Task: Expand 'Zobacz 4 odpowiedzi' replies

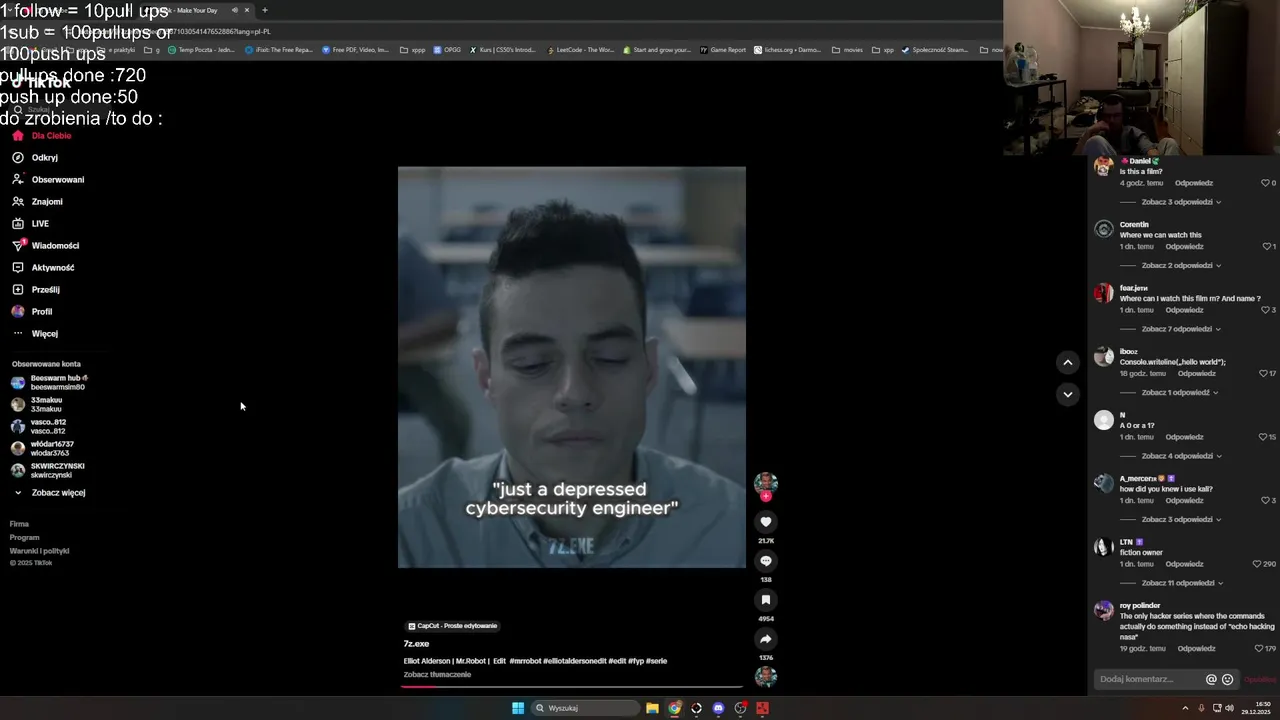Action: point(1182,456)
